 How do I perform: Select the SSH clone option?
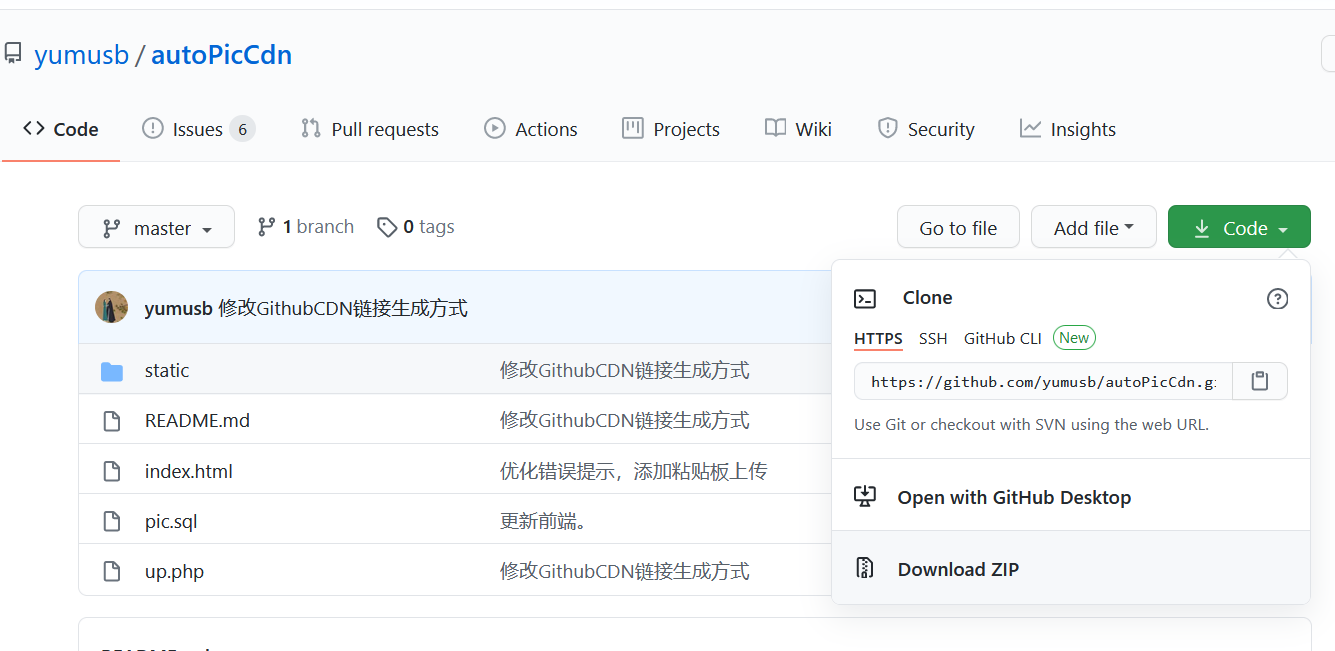(x=933, y=338)
